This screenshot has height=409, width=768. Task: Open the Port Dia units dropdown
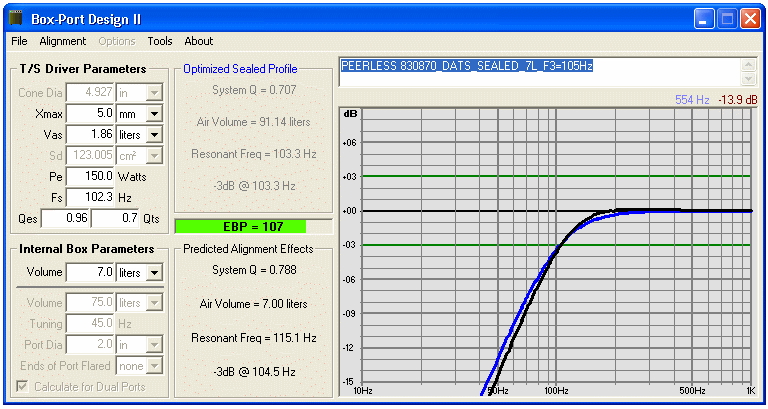[x=154, y=345]
